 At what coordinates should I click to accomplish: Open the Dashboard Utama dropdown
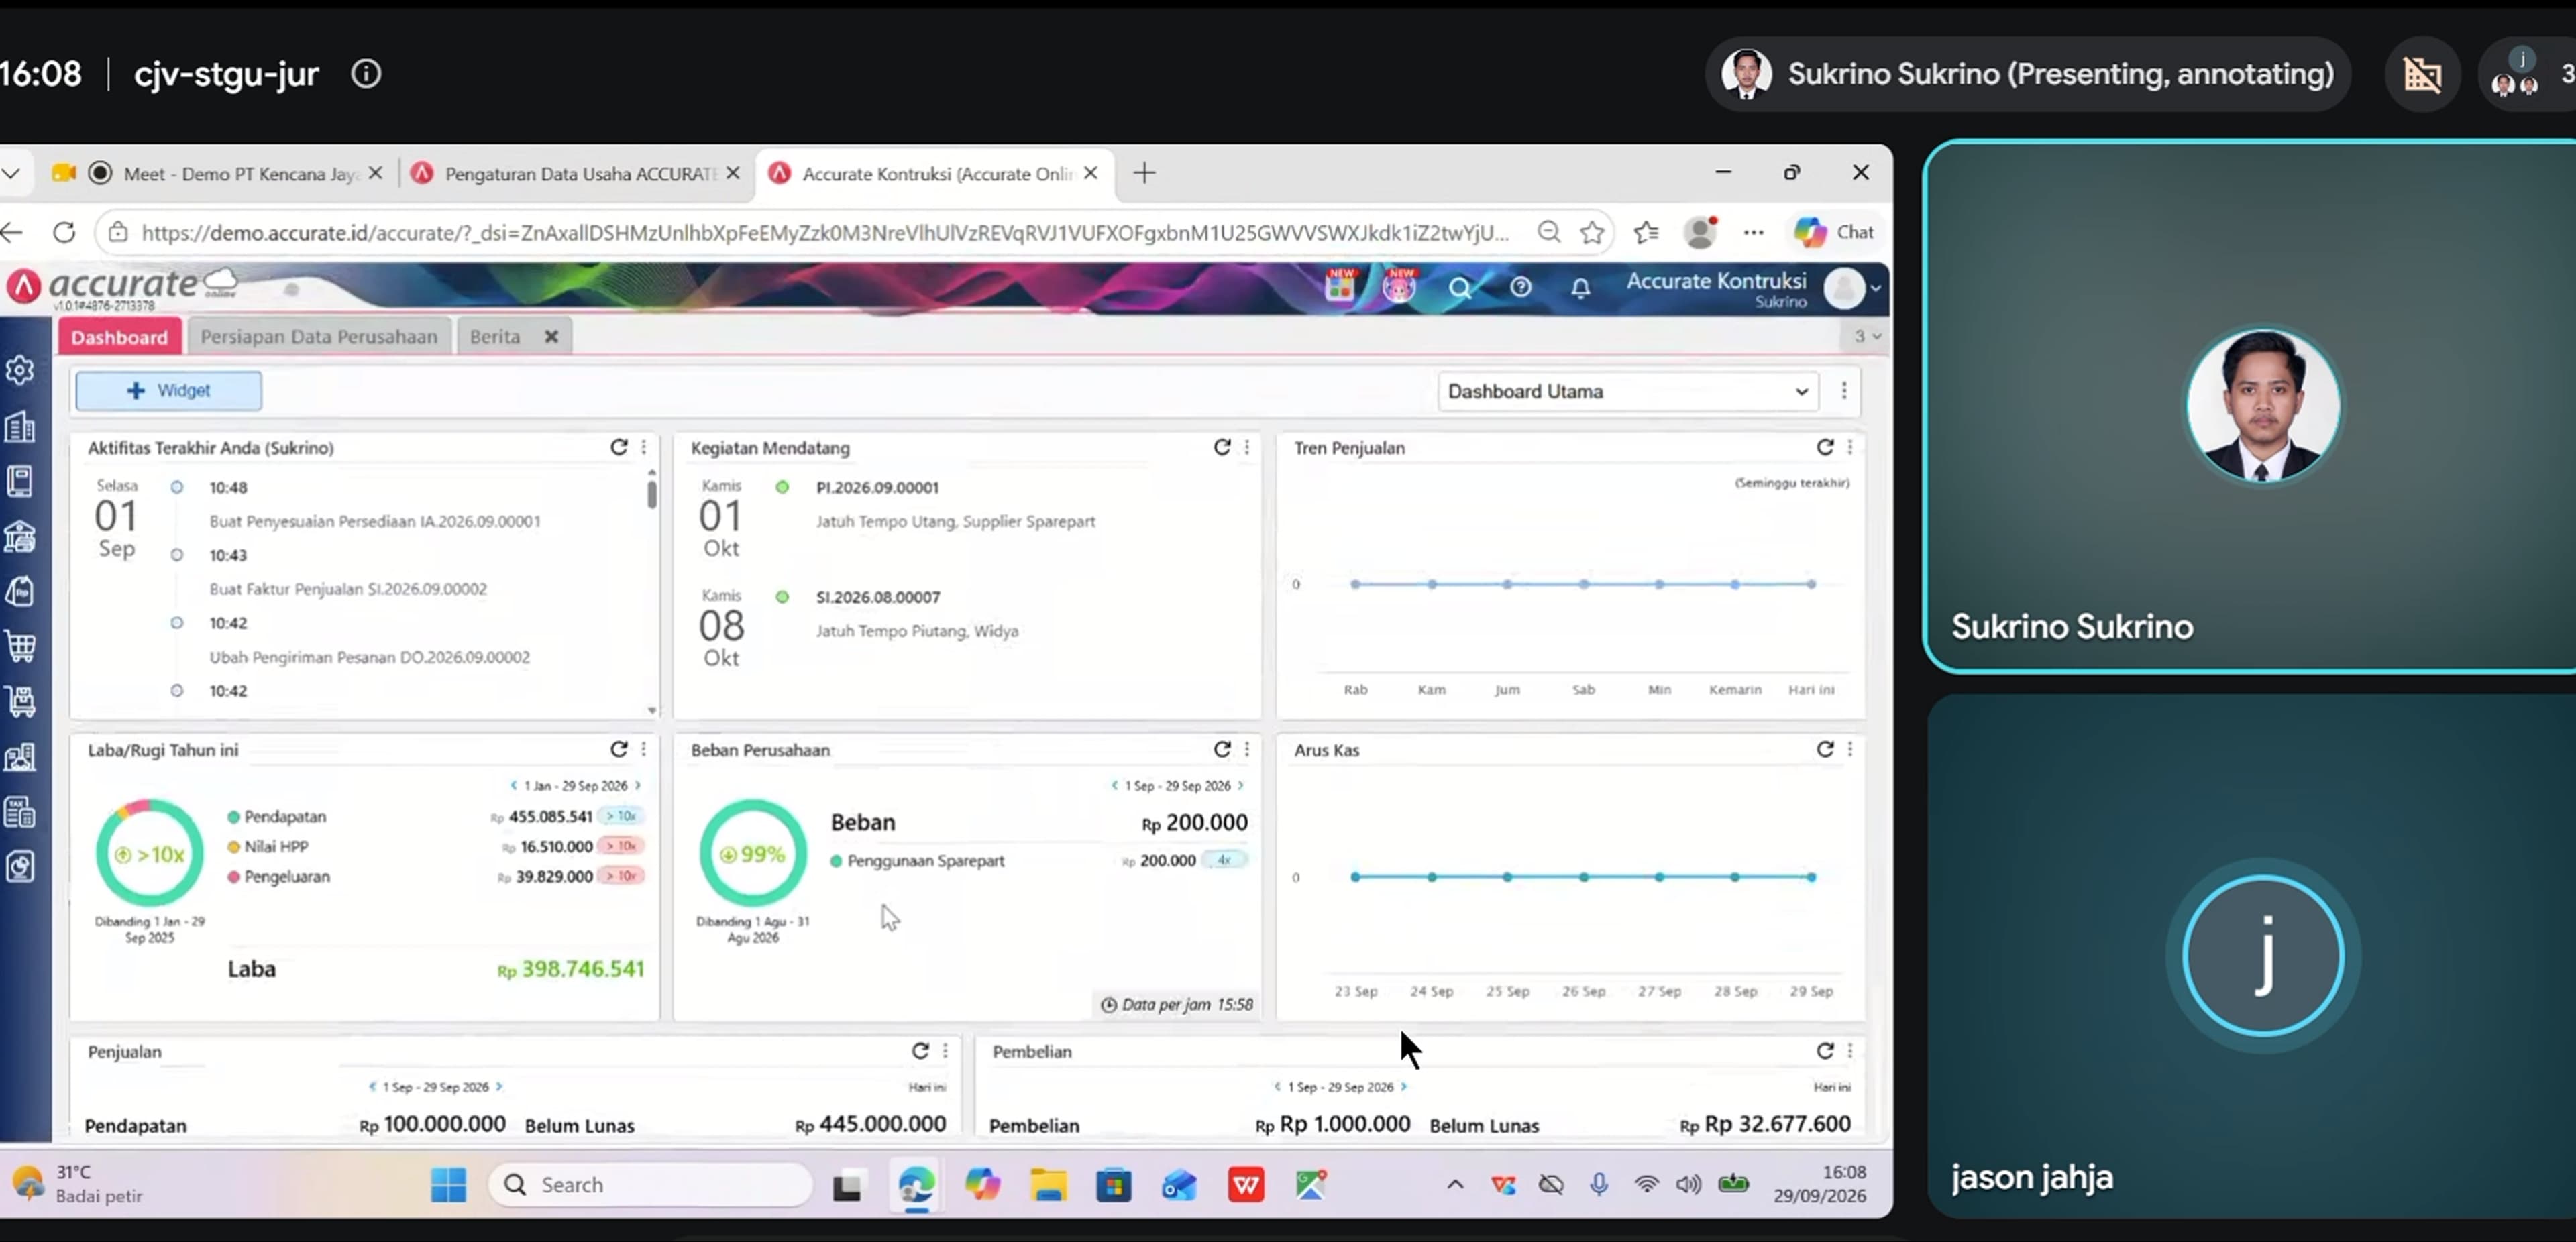1628,391
